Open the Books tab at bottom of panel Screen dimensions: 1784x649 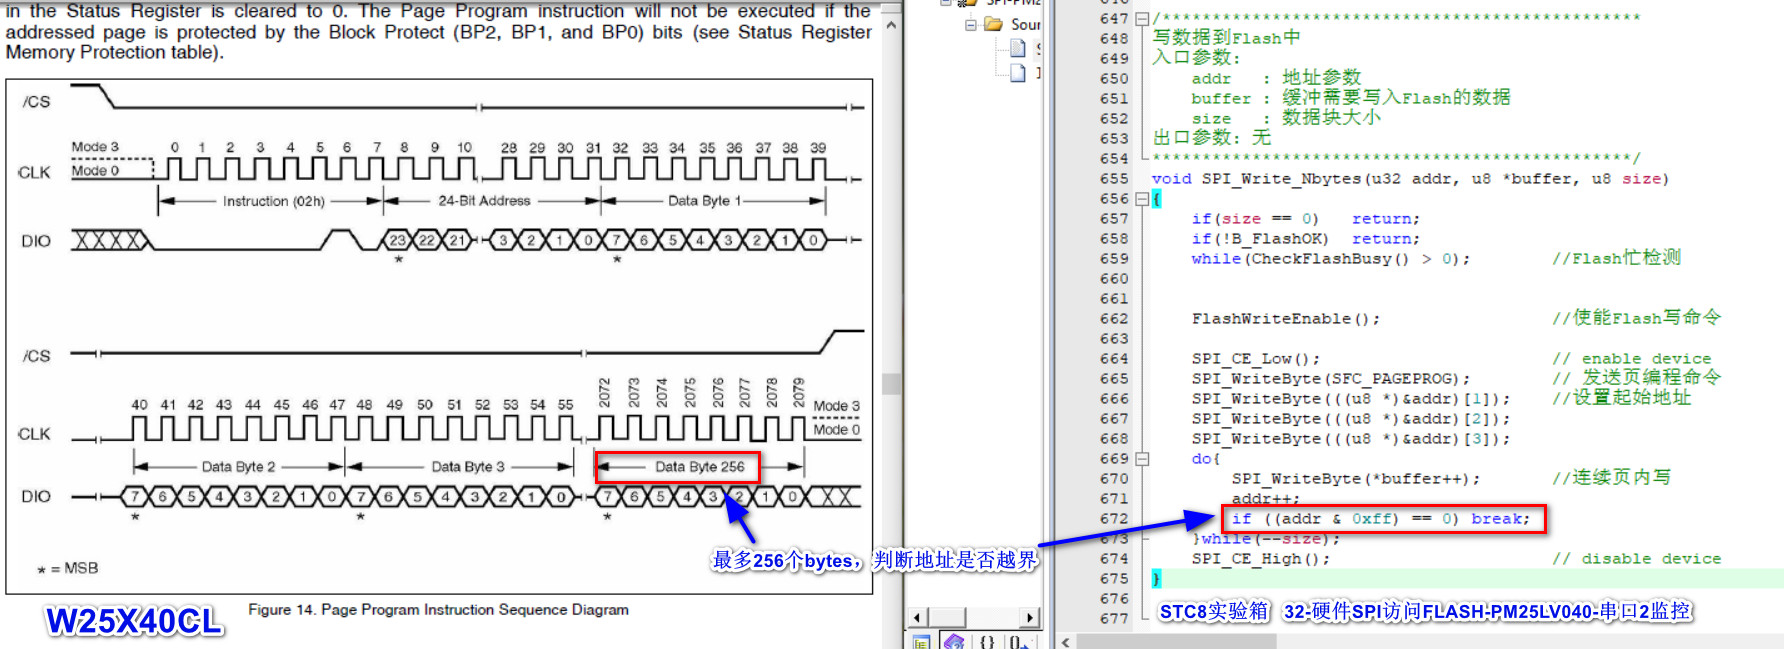point(954,641)
